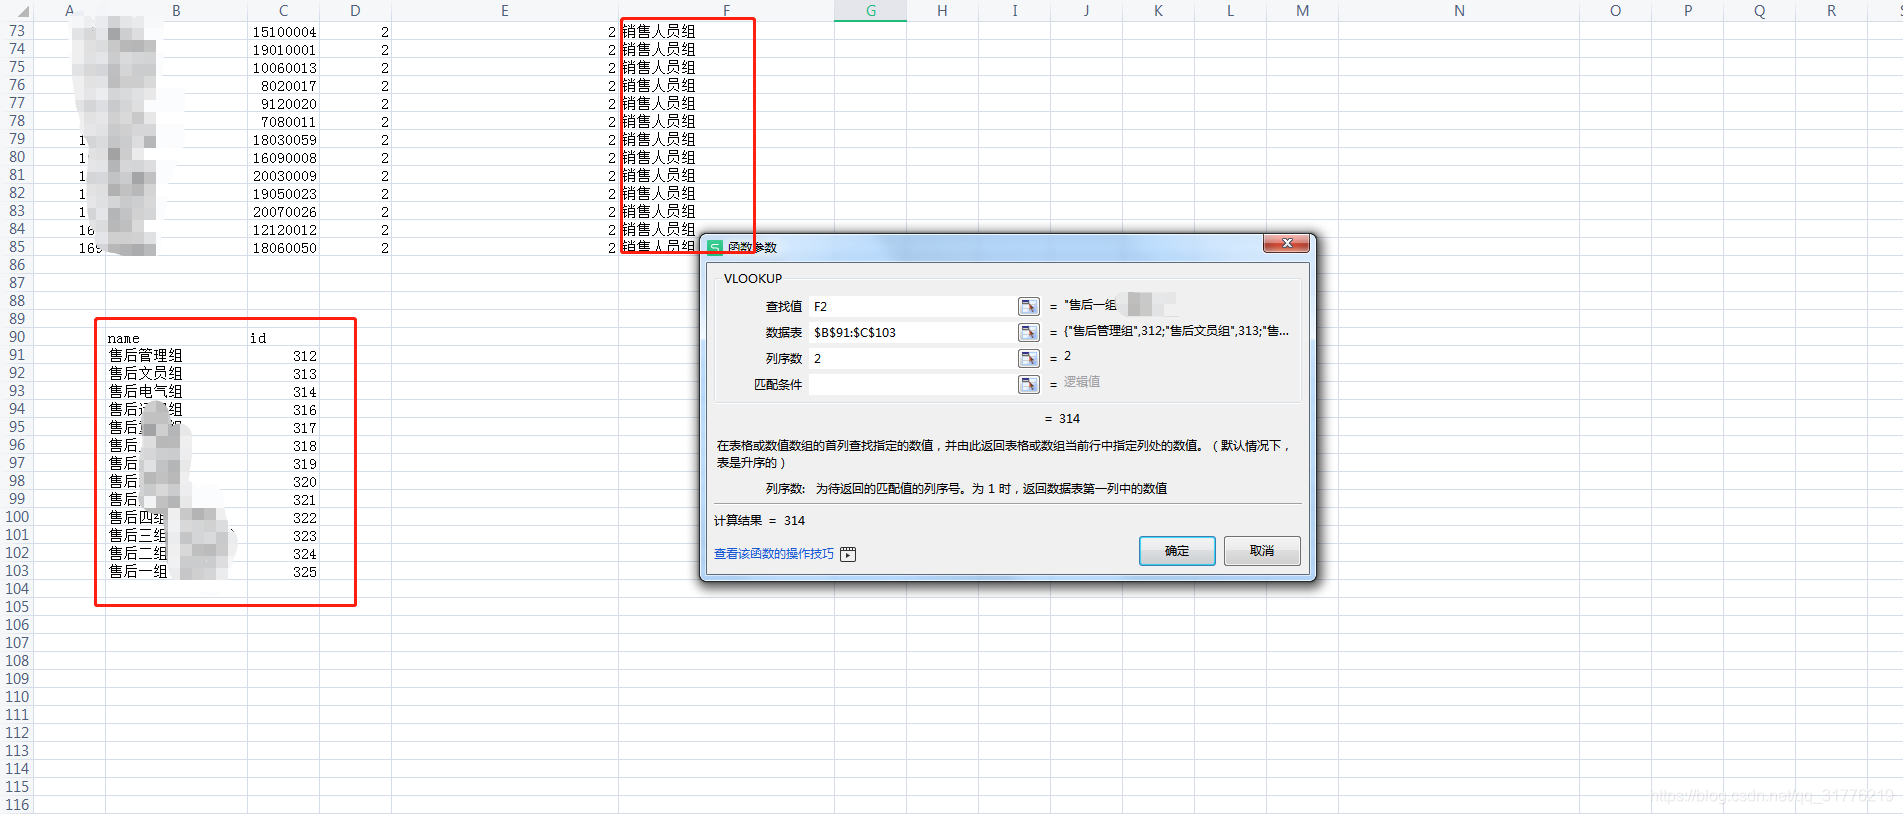
Task: Click id cell 324
Action: [283, 554]
